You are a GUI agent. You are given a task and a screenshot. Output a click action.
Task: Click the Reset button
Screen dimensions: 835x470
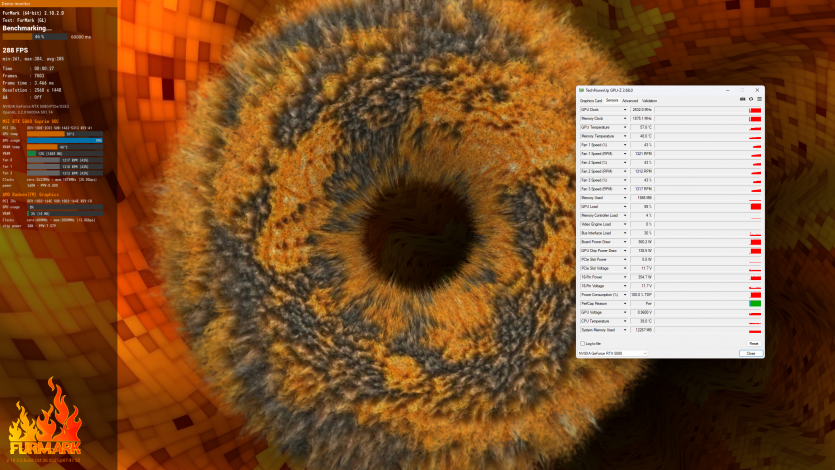tap(753, 343)
